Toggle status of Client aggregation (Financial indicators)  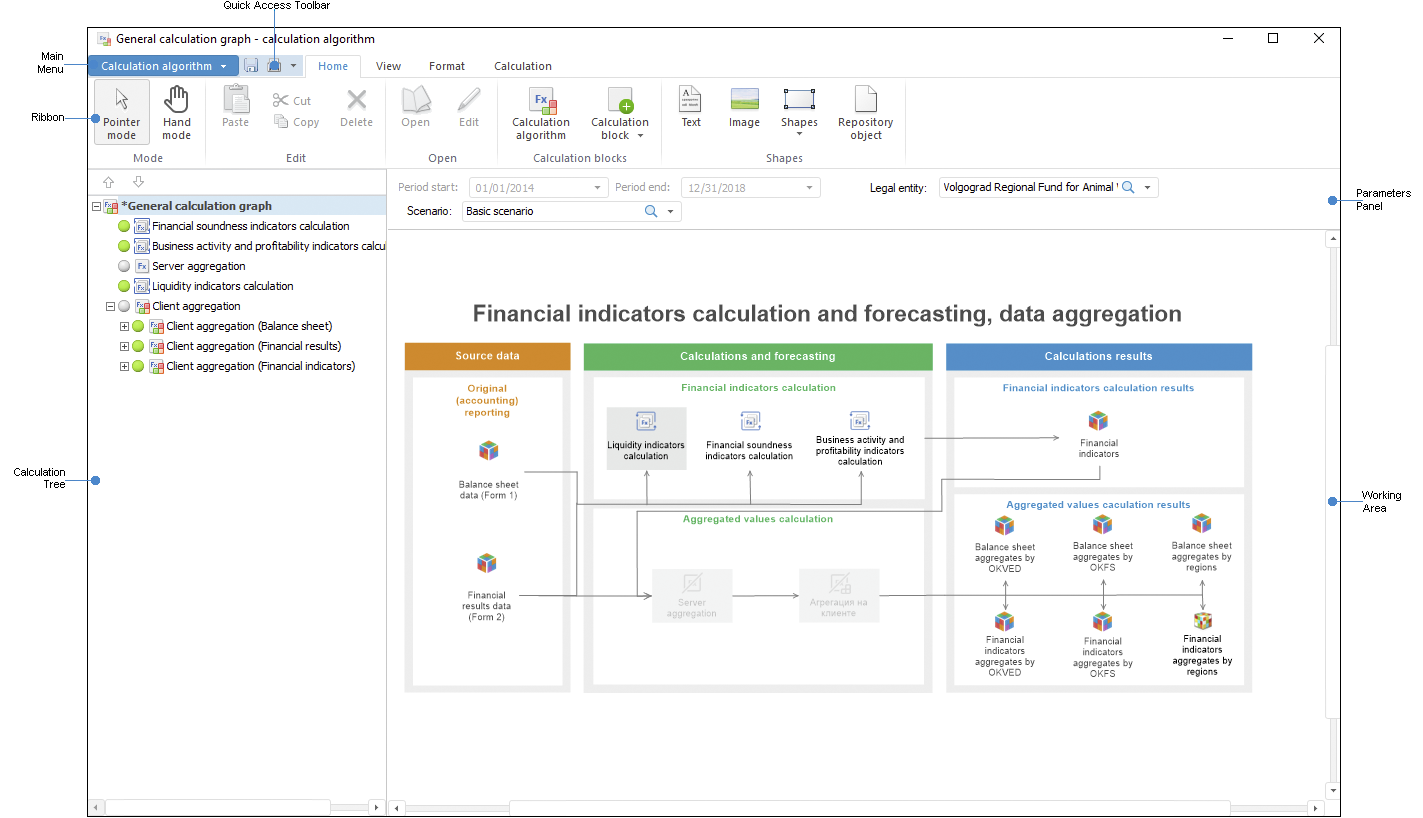pos(138,366)
